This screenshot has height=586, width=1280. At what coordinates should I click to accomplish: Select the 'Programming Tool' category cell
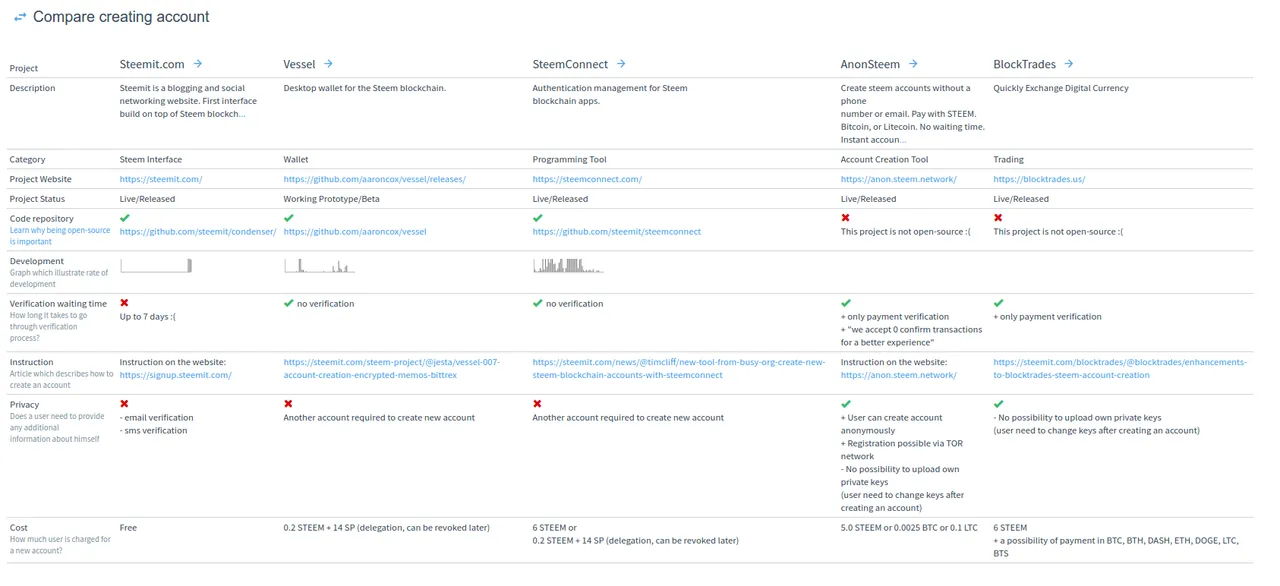(569, 159)
